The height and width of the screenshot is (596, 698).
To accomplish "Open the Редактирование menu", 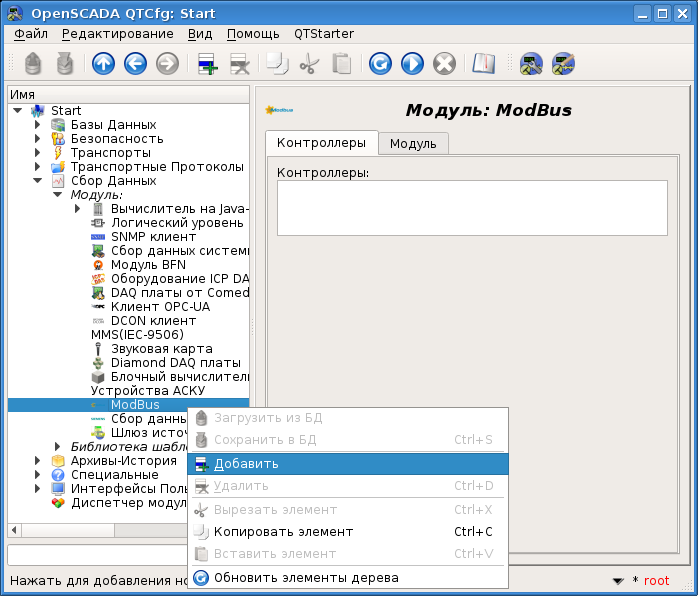I will [117, 34].
